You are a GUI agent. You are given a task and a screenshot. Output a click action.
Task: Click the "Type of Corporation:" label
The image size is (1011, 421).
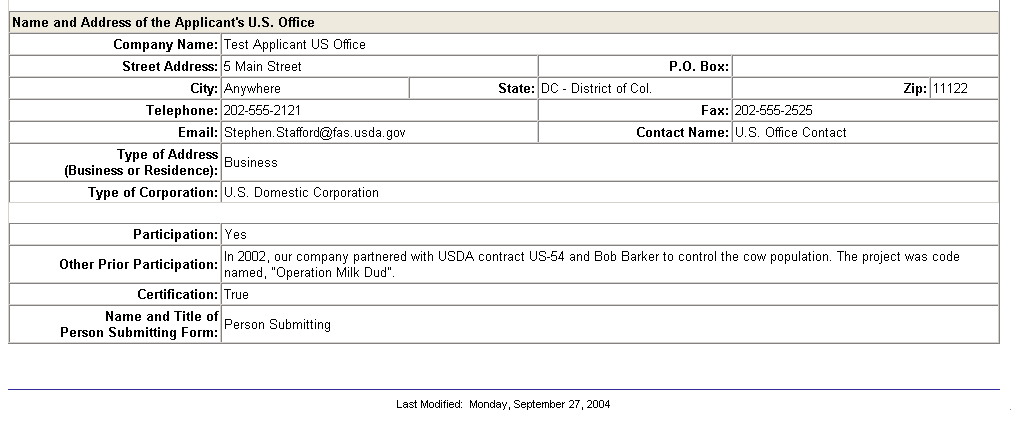click(153, 193)
